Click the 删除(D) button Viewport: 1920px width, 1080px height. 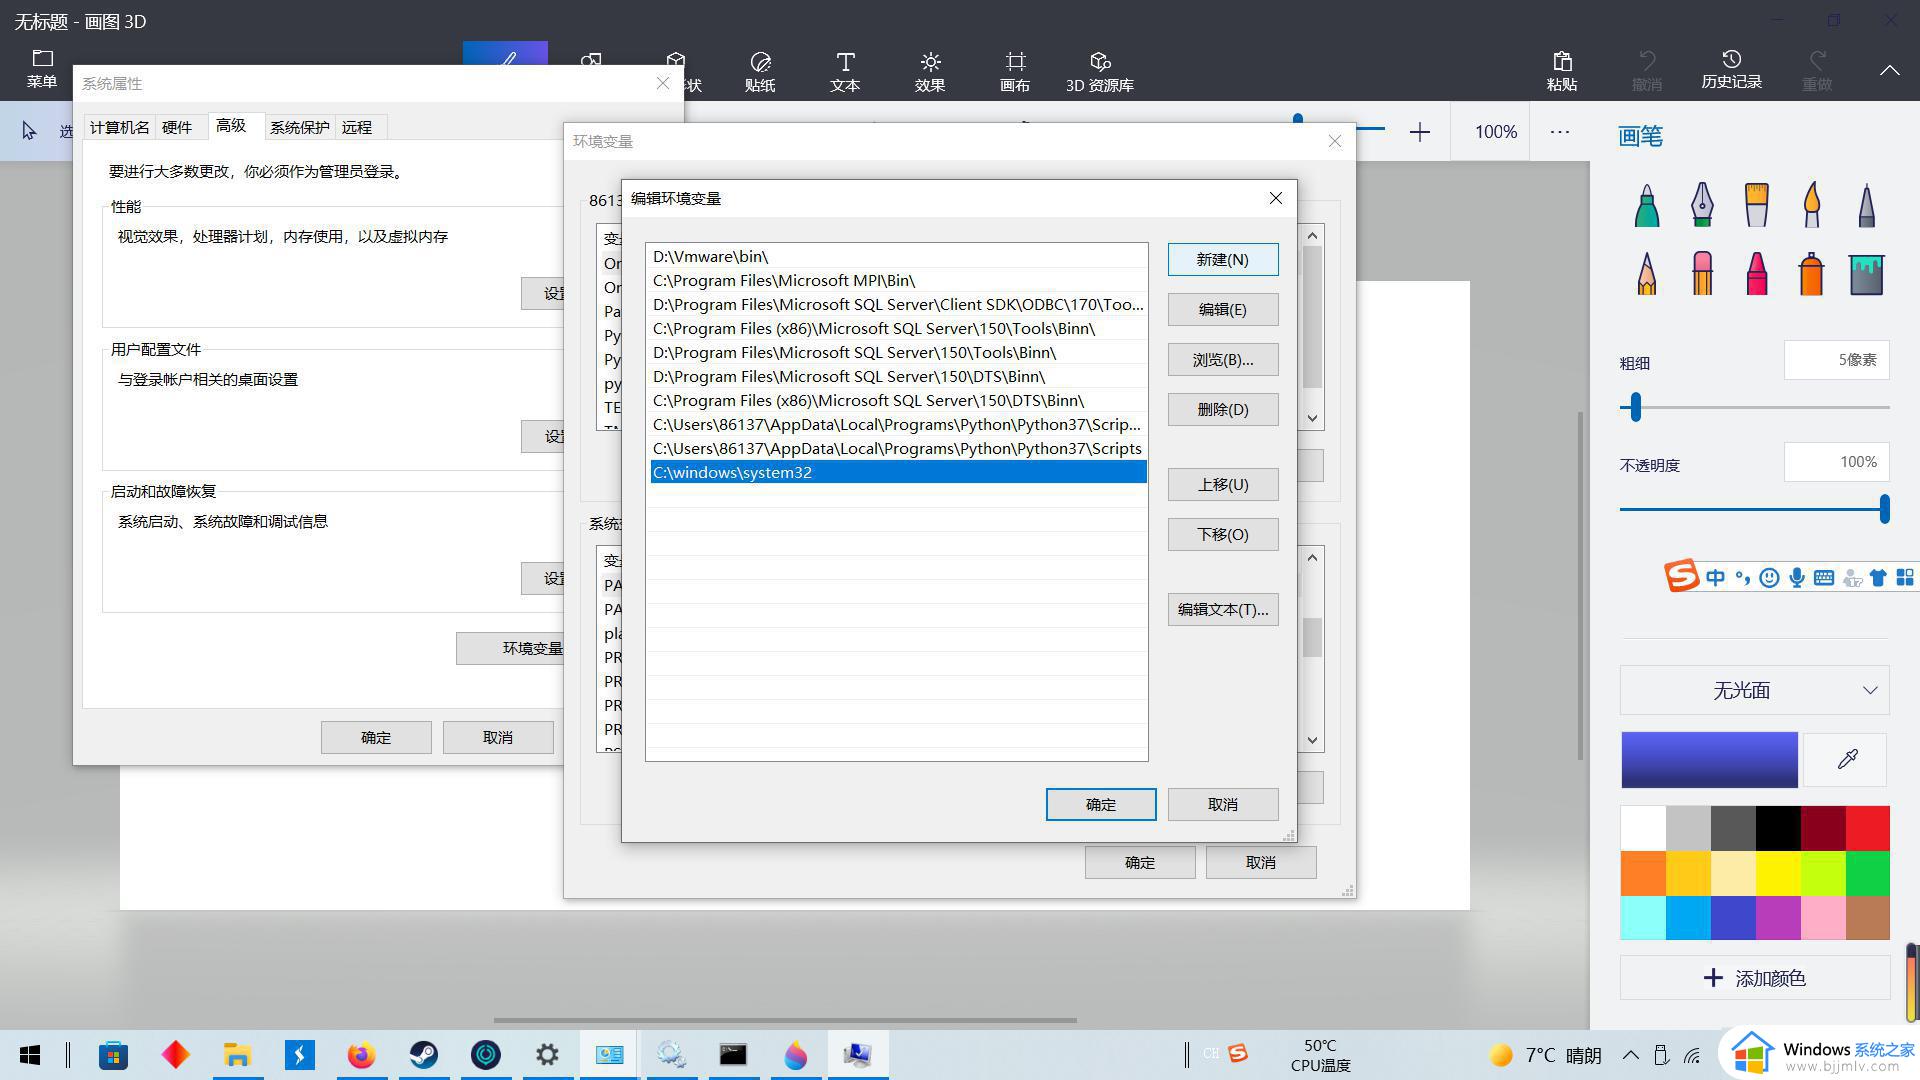1222,409
